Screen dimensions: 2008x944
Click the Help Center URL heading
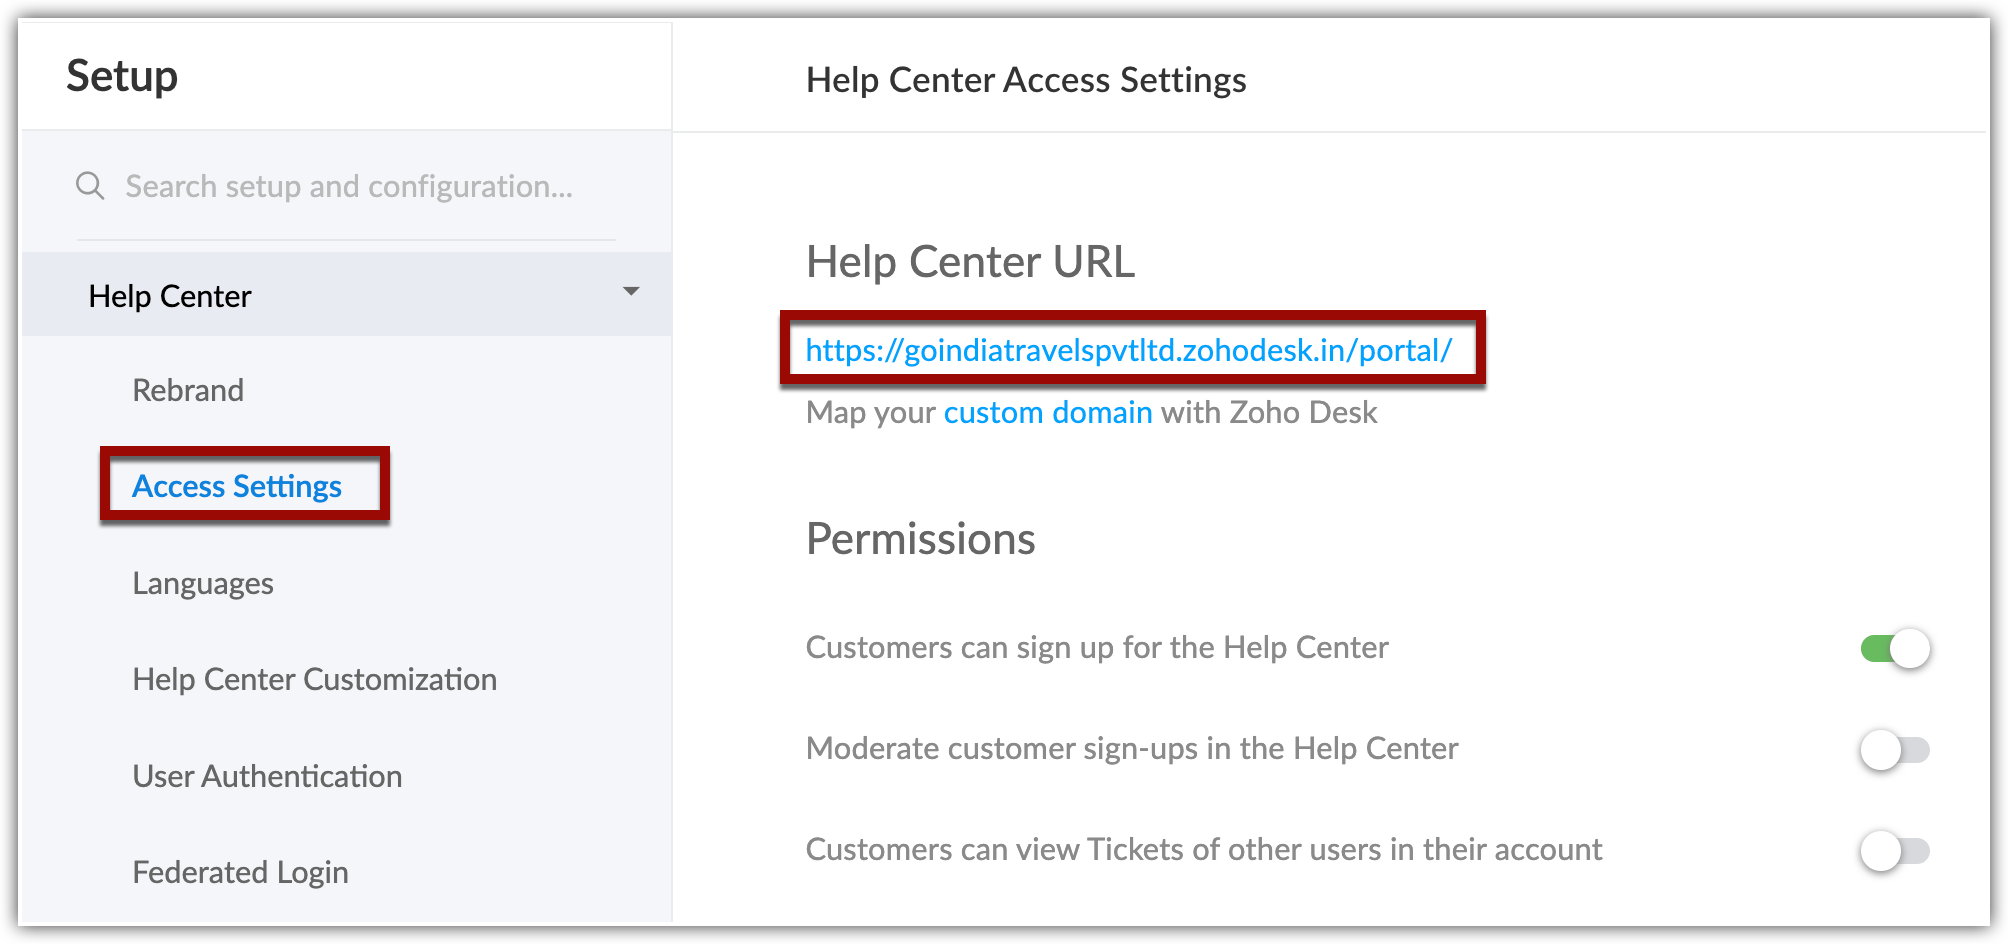[x=970, y=262]
